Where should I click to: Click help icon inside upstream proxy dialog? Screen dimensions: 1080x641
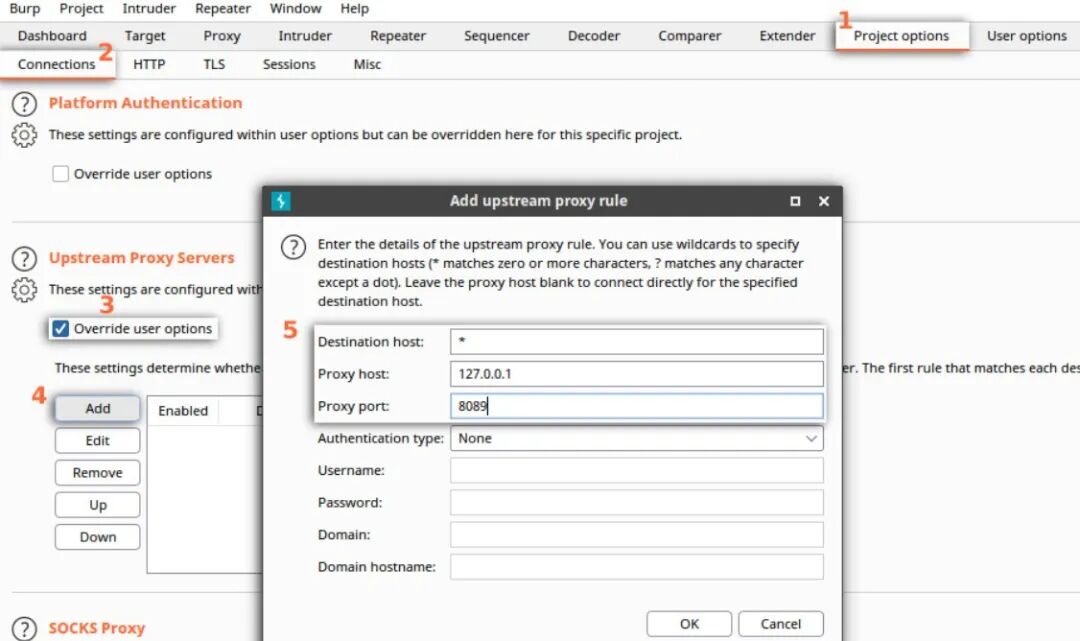pyautogui.click(x=293, y=246)
